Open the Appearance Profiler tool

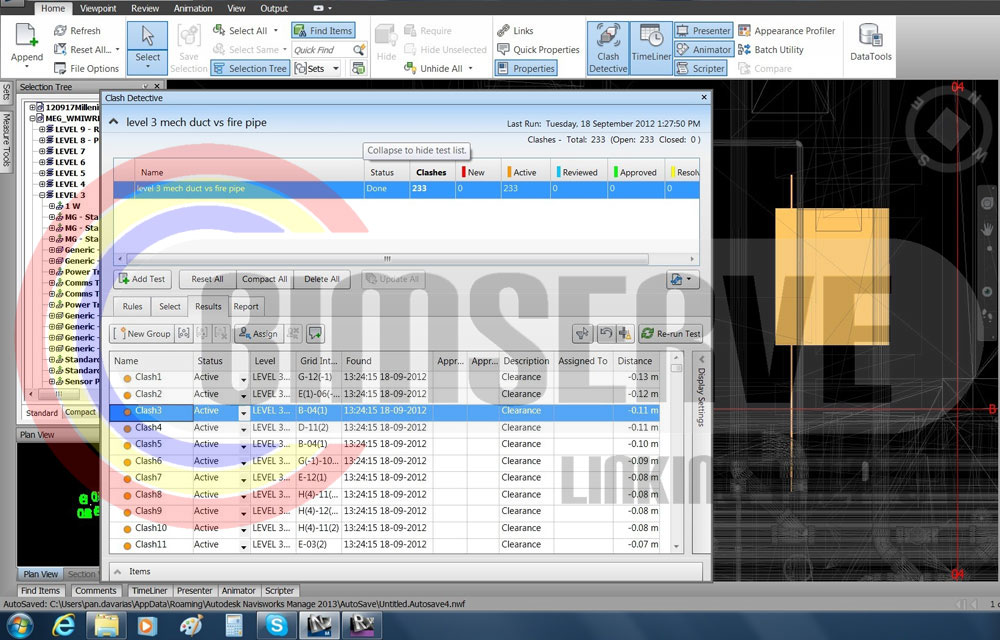[786, 31]
